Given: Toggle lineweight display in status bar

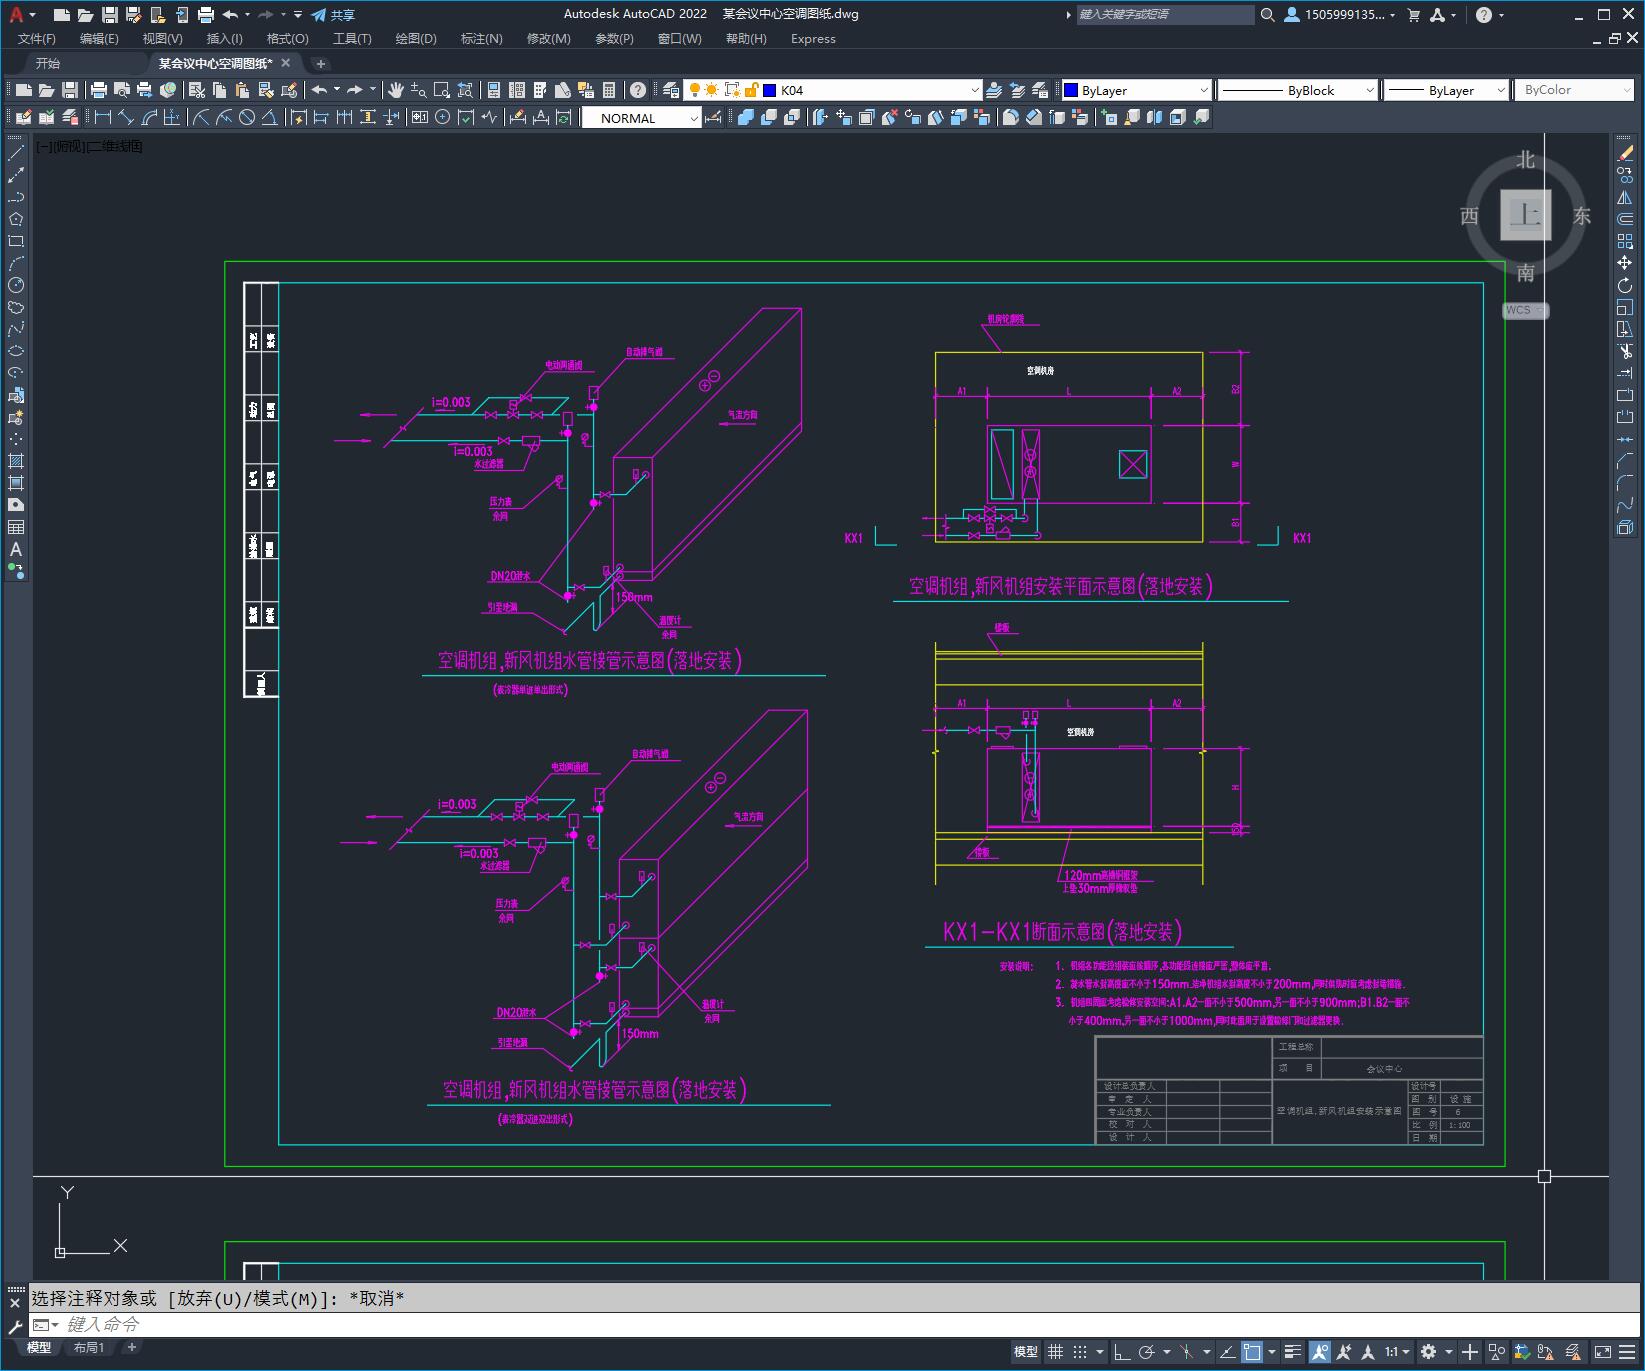Looking at the screenshot, I should (1292, 1352).
